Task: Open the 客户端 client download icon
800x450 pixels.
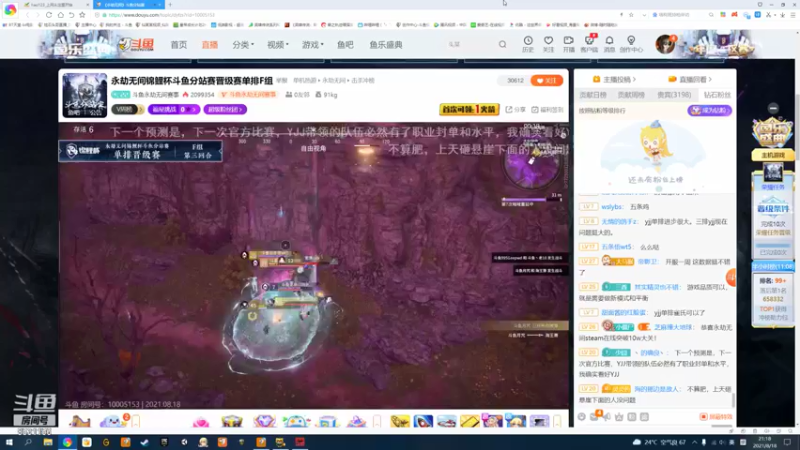Action: click(x=589, y=44)
